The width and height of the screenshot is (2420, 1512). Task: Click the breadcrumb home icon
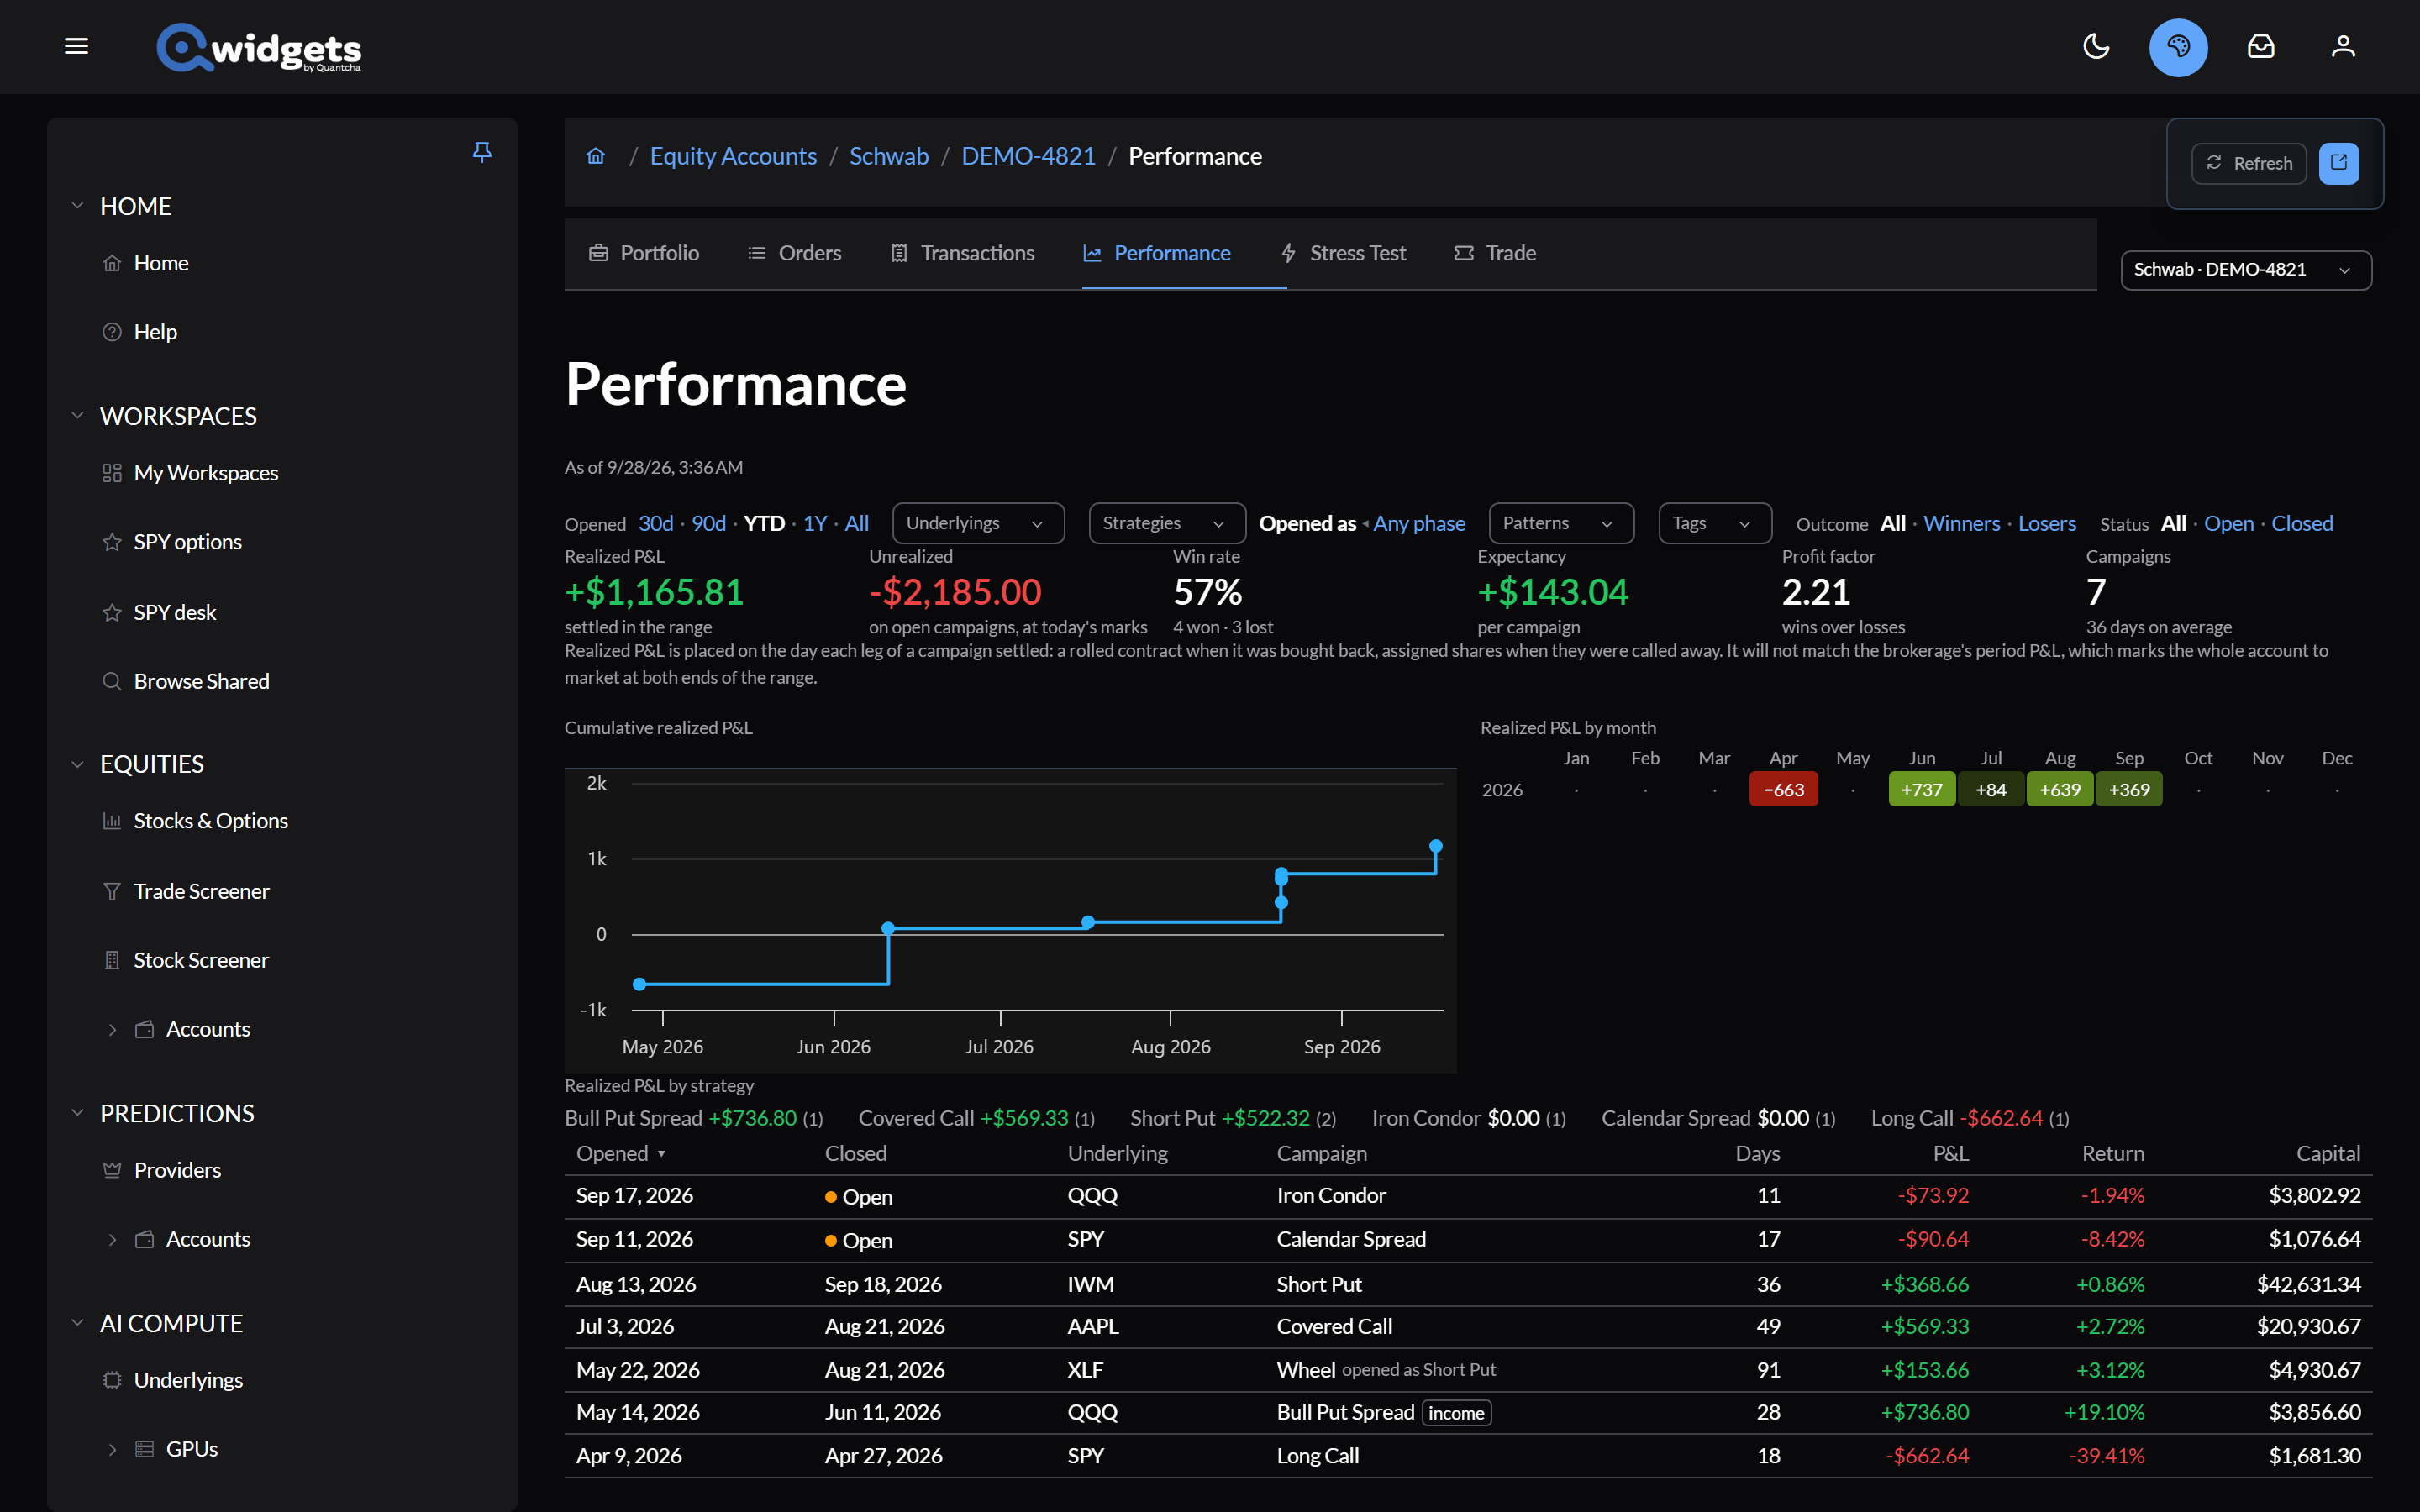tap(596, 156)
